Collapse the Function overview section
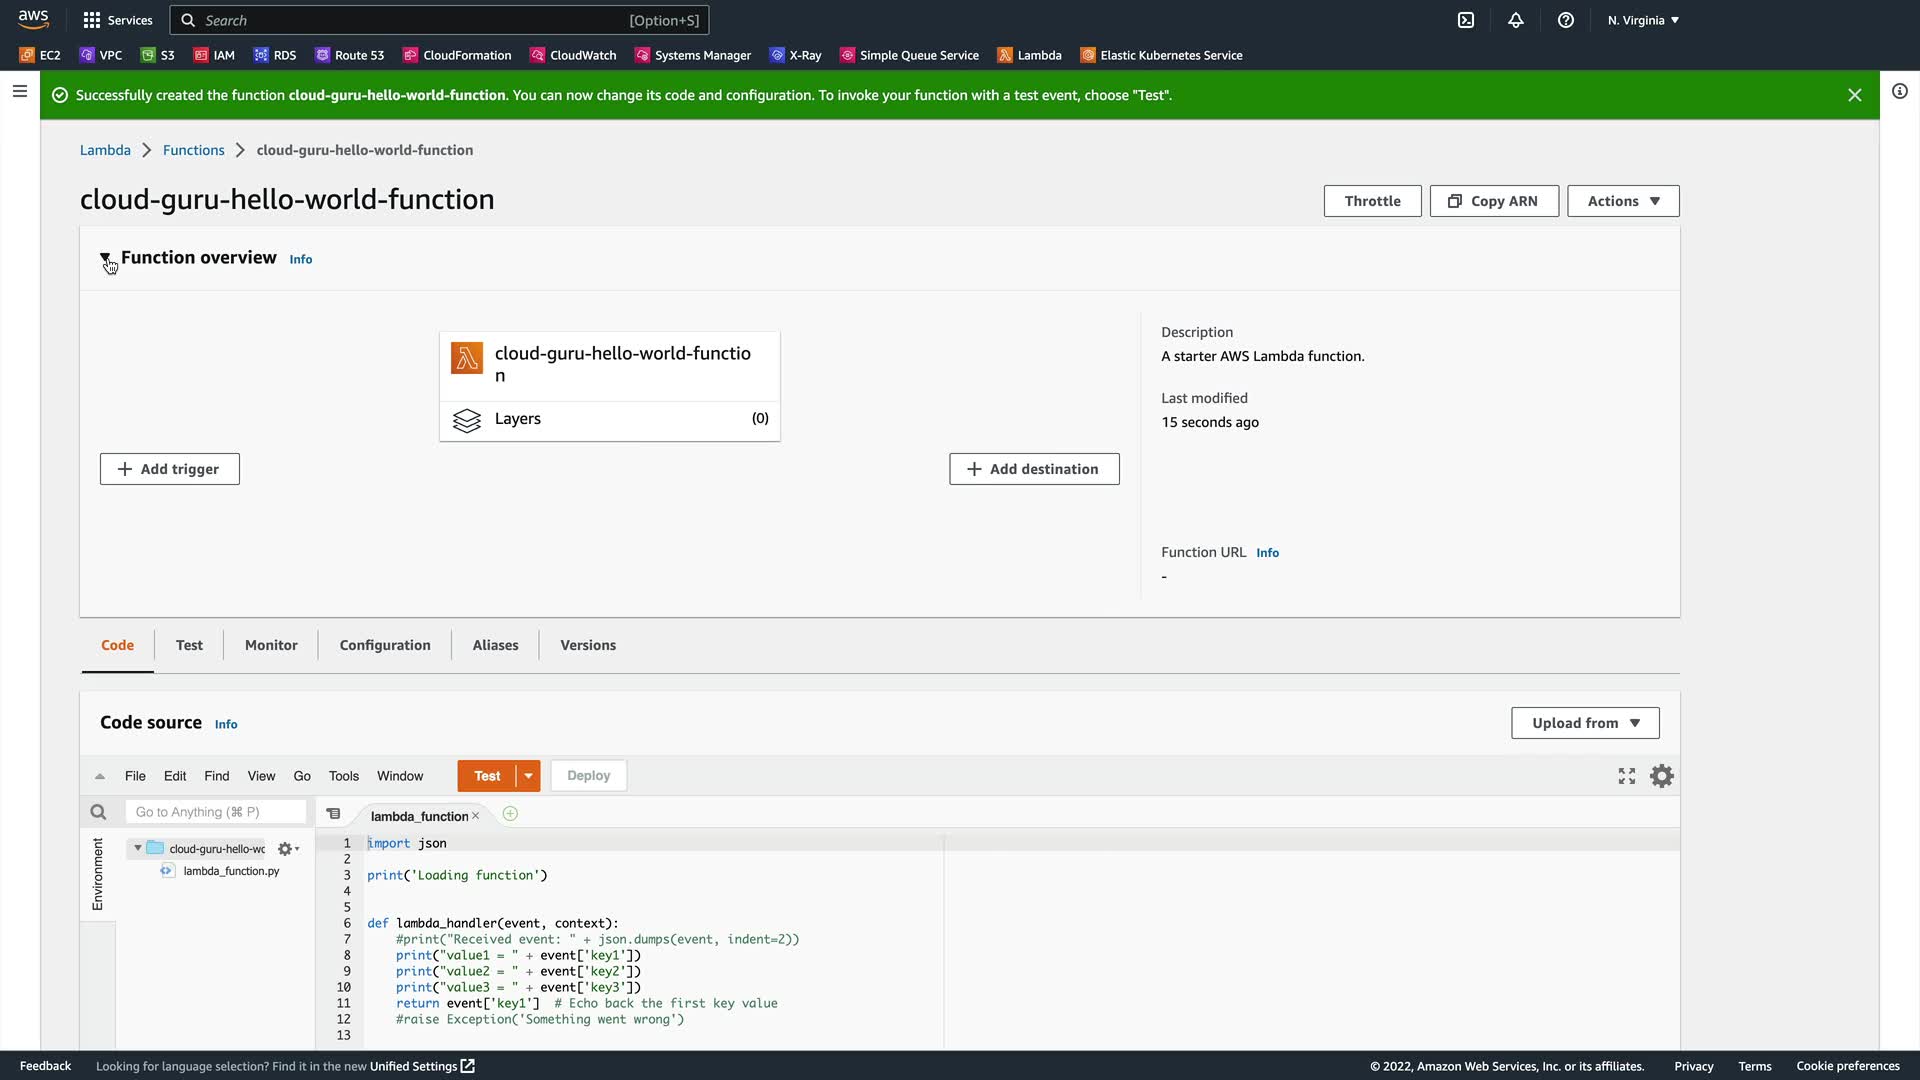1920x1080 pixels. point(106,258)
